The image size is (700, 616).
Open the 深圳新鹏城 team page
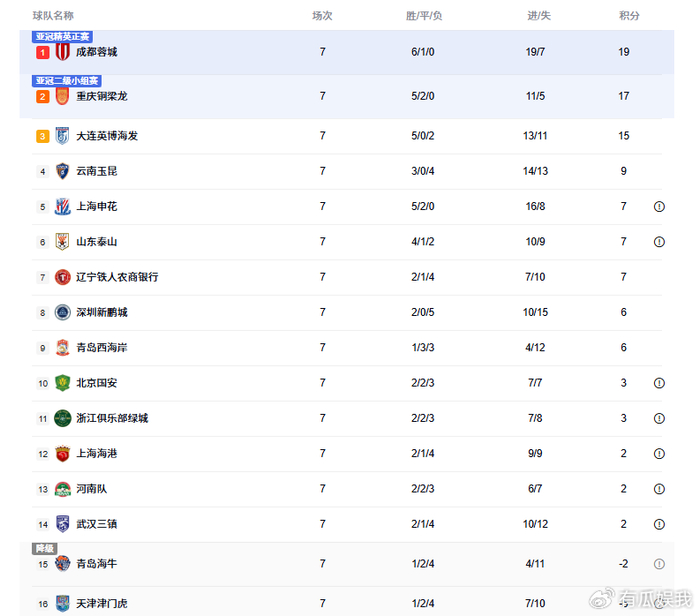[x=102, y=312]
